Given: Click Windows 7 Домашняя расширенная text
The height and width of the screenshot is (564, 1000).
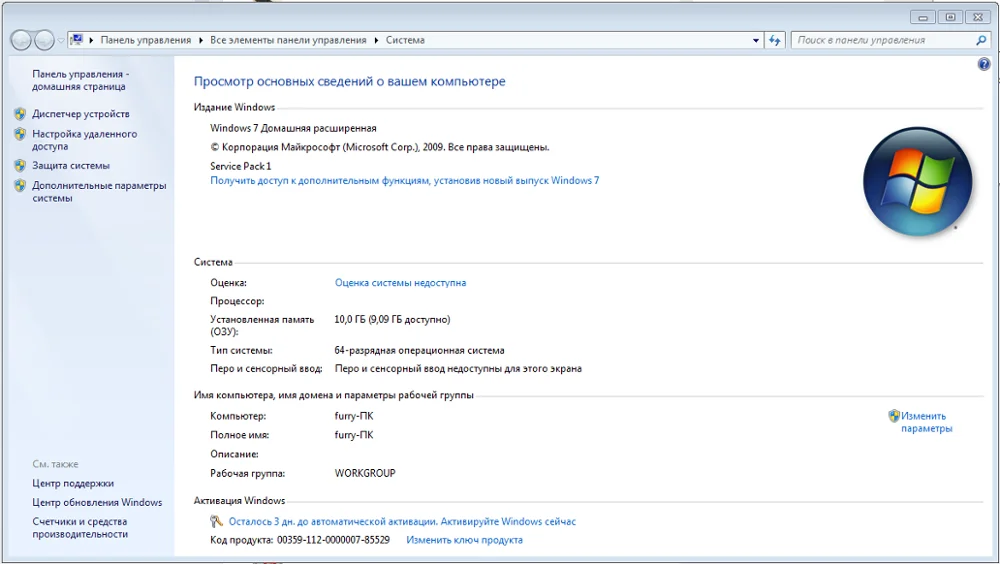Looking at the screenshot, I should [293, 128].
